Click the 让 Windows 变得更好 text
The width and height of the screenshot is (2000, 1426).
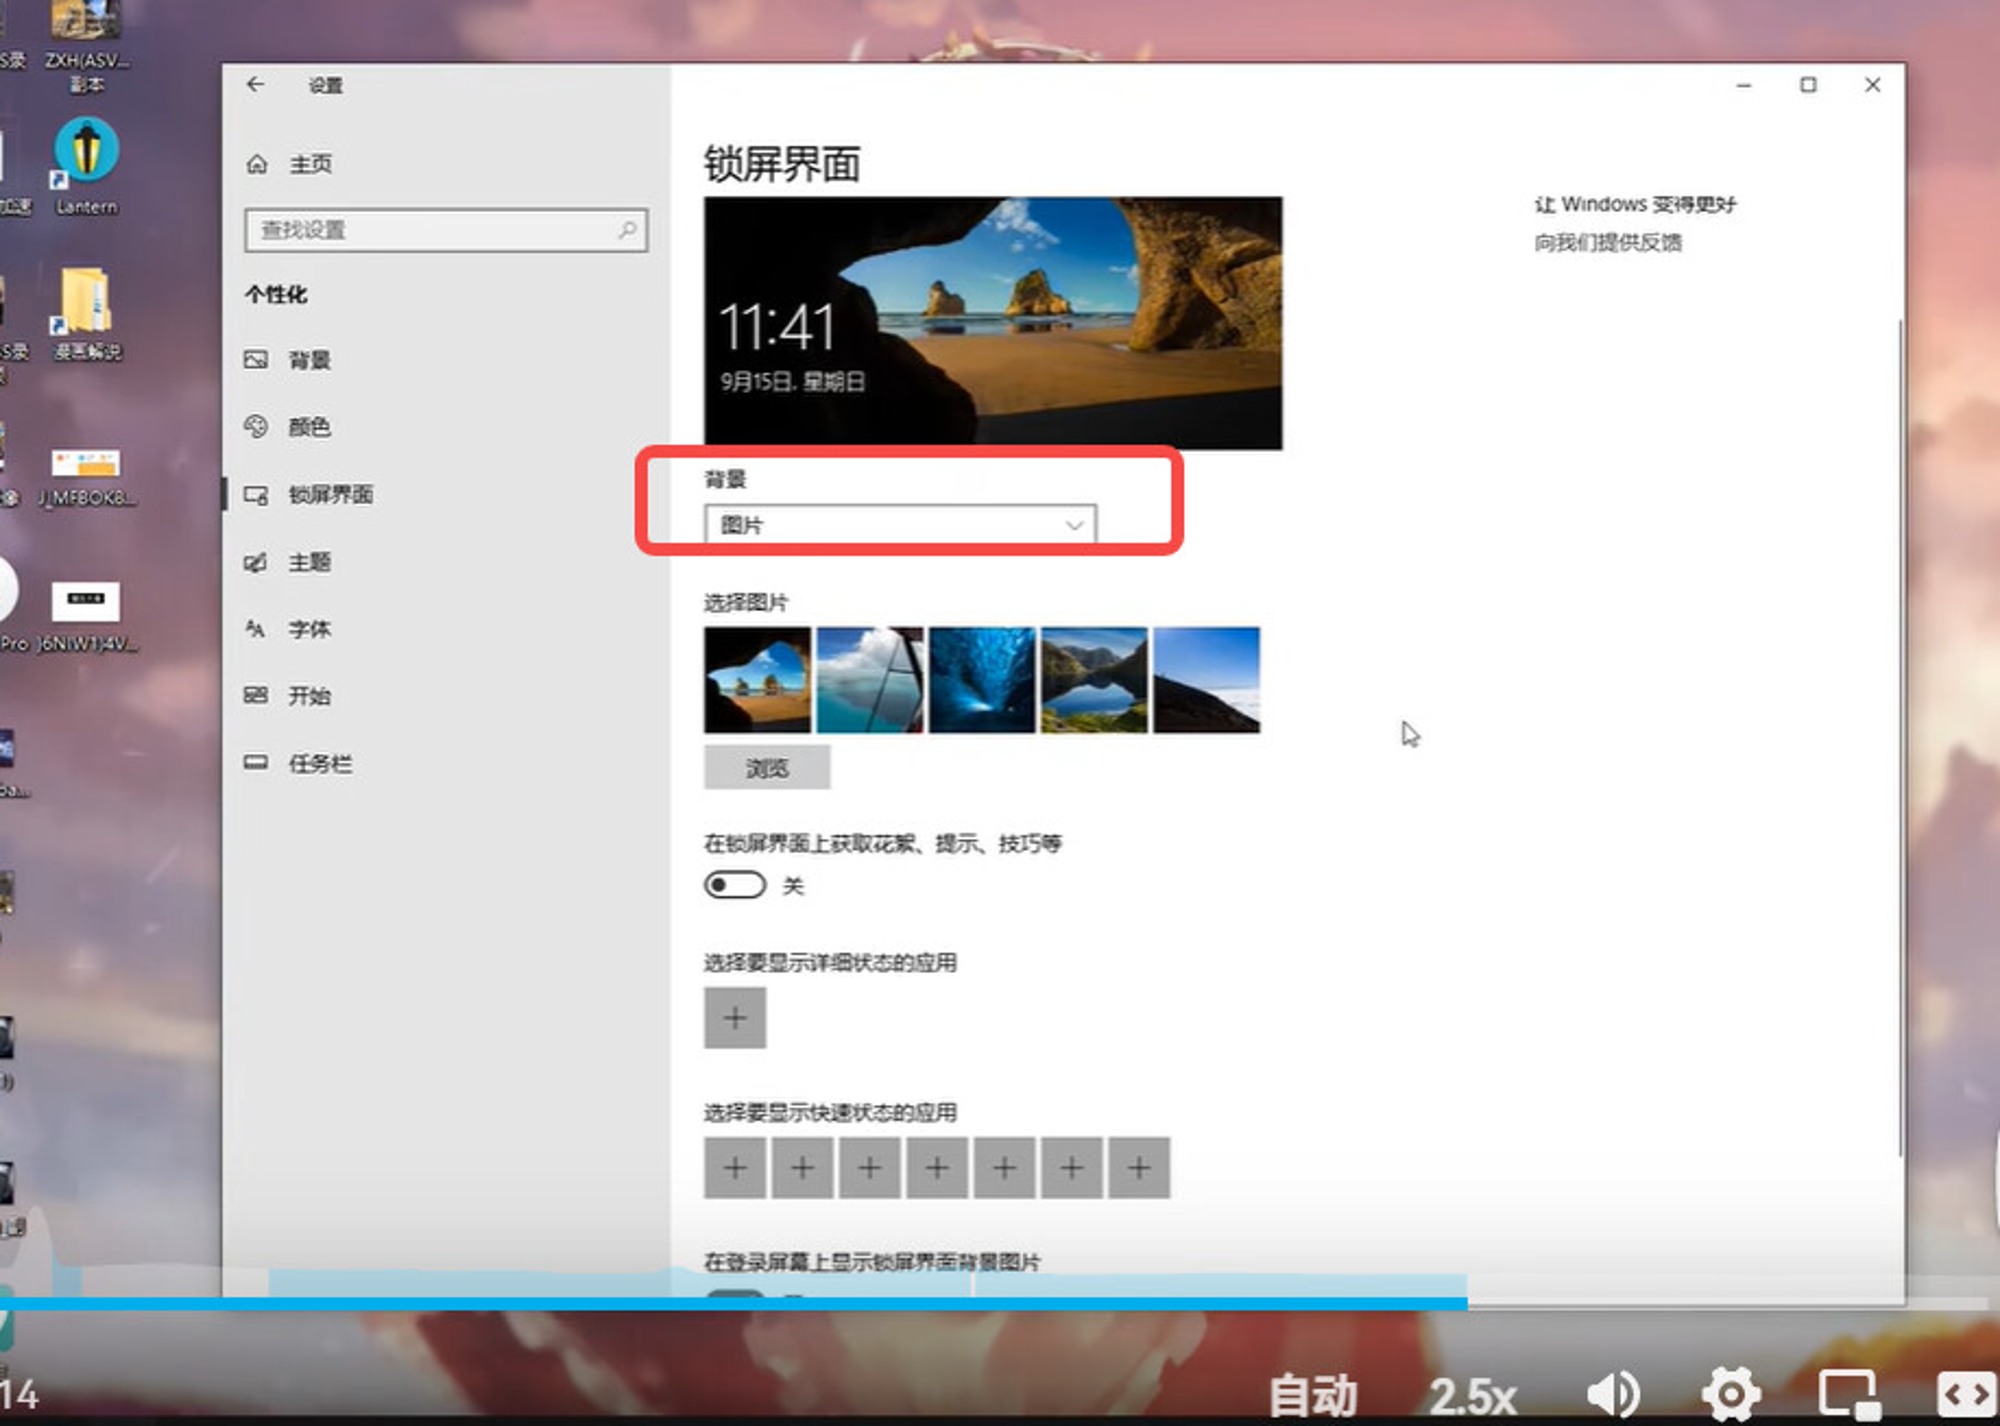click(1635, 204)
